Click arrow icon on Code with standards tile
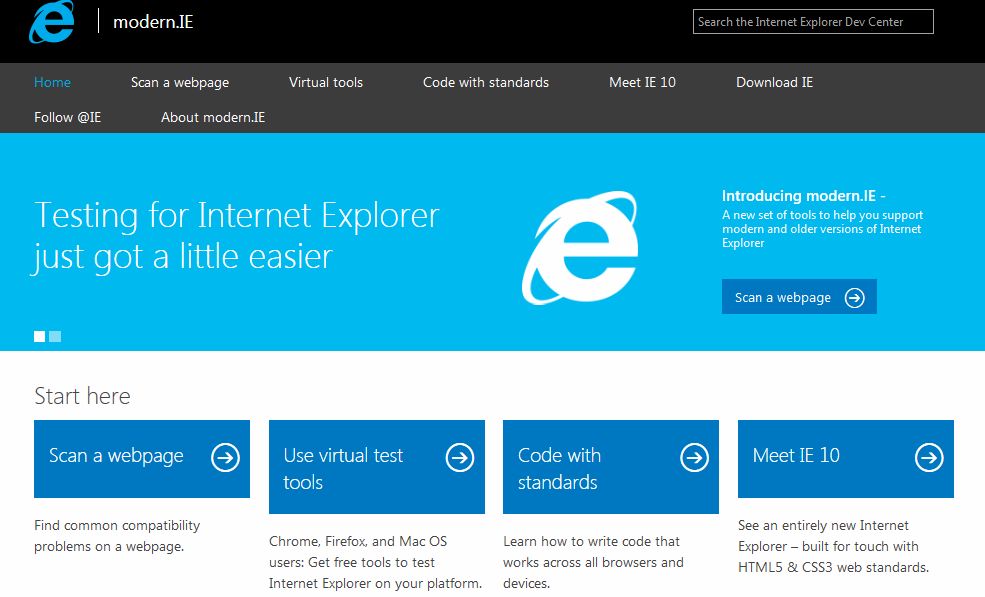This screenshot has width=985, height=597. coord(694,458)
